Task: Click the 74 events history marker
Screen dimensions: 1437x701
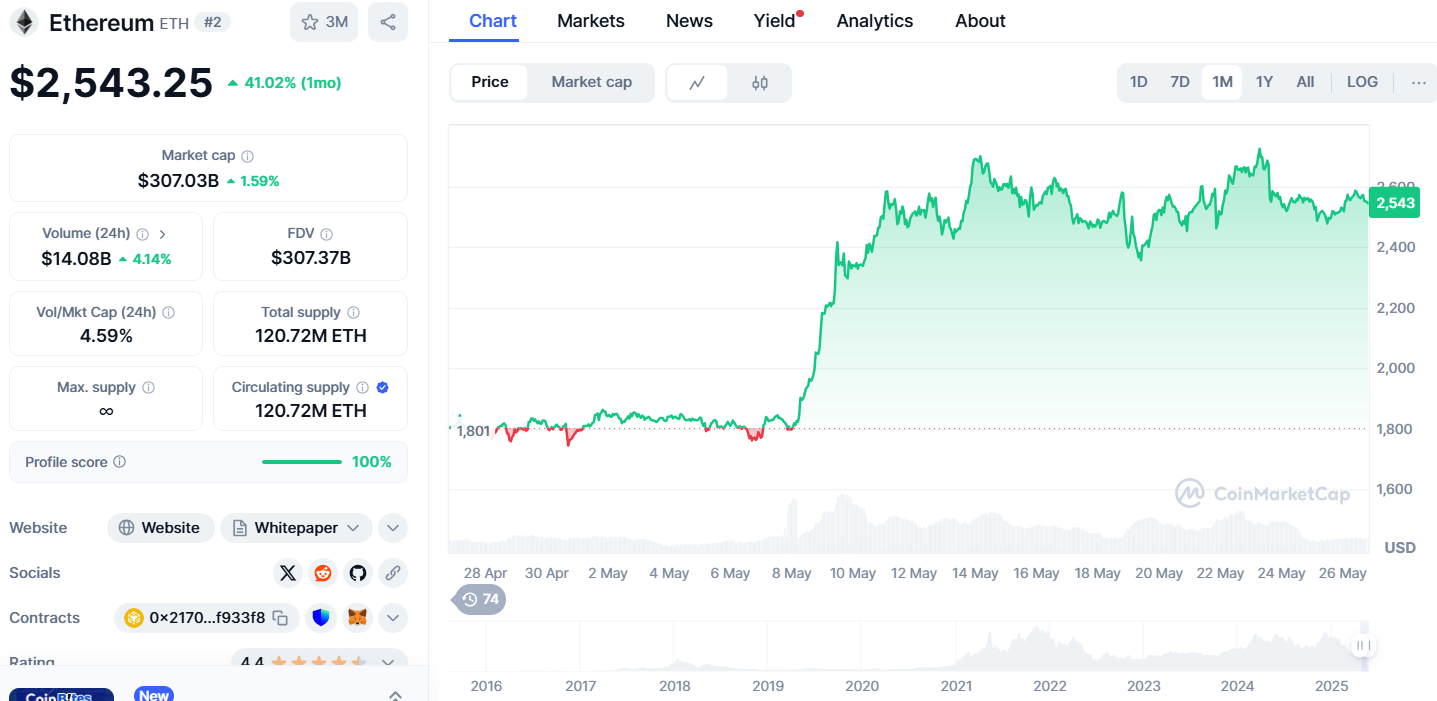Action: point(480,599)
